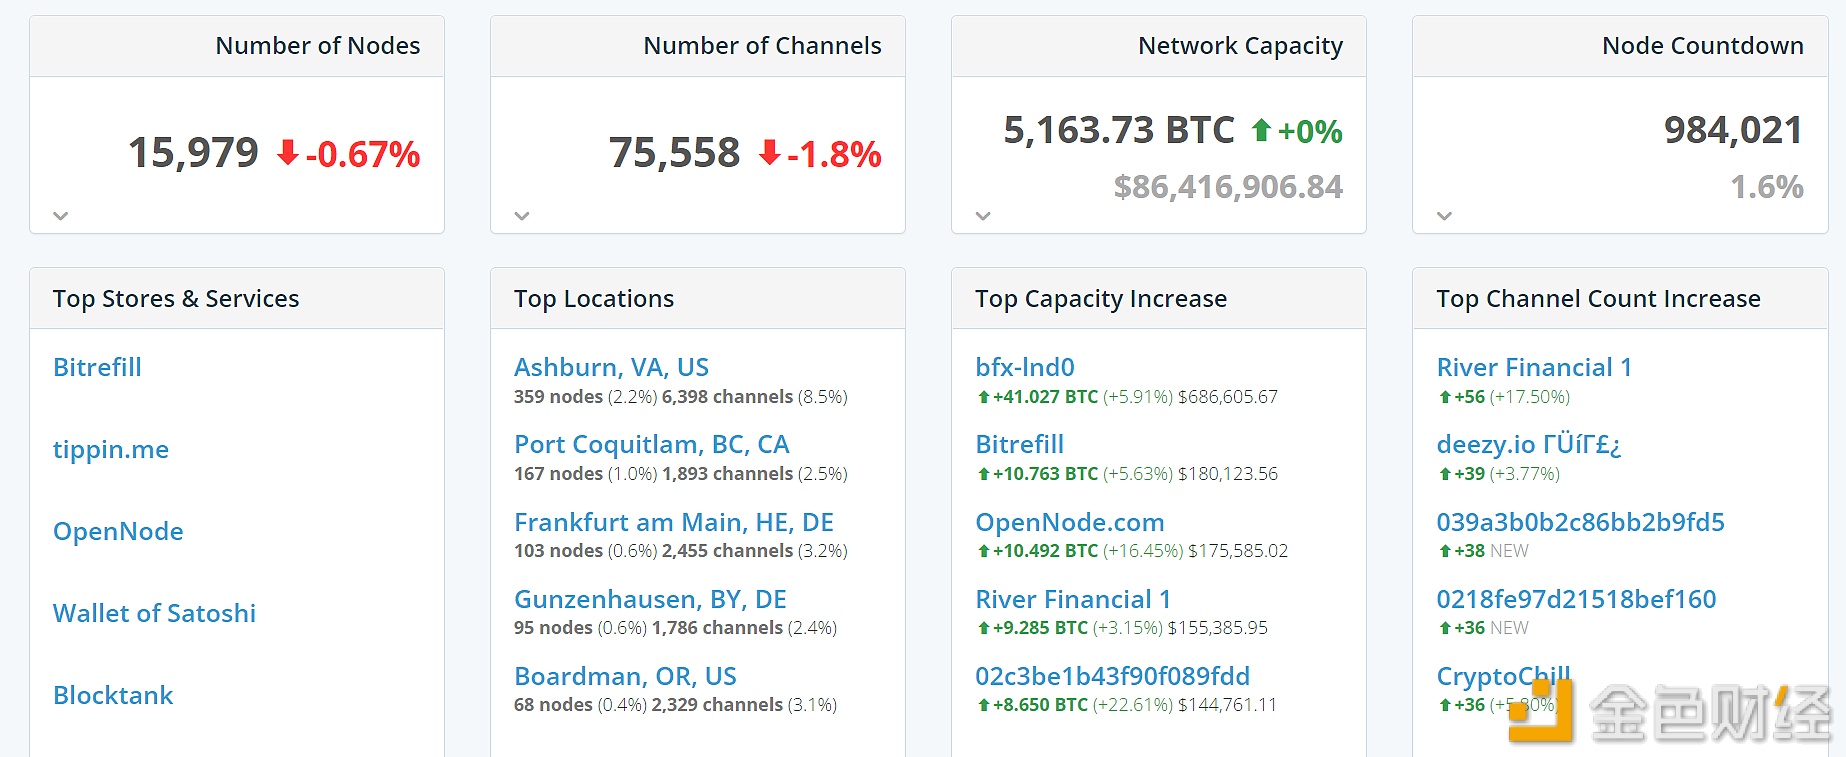Click the Top Locations heading
Image resolution: width=1846 pixels, height=757 pixels.
(x=594, y=299)
